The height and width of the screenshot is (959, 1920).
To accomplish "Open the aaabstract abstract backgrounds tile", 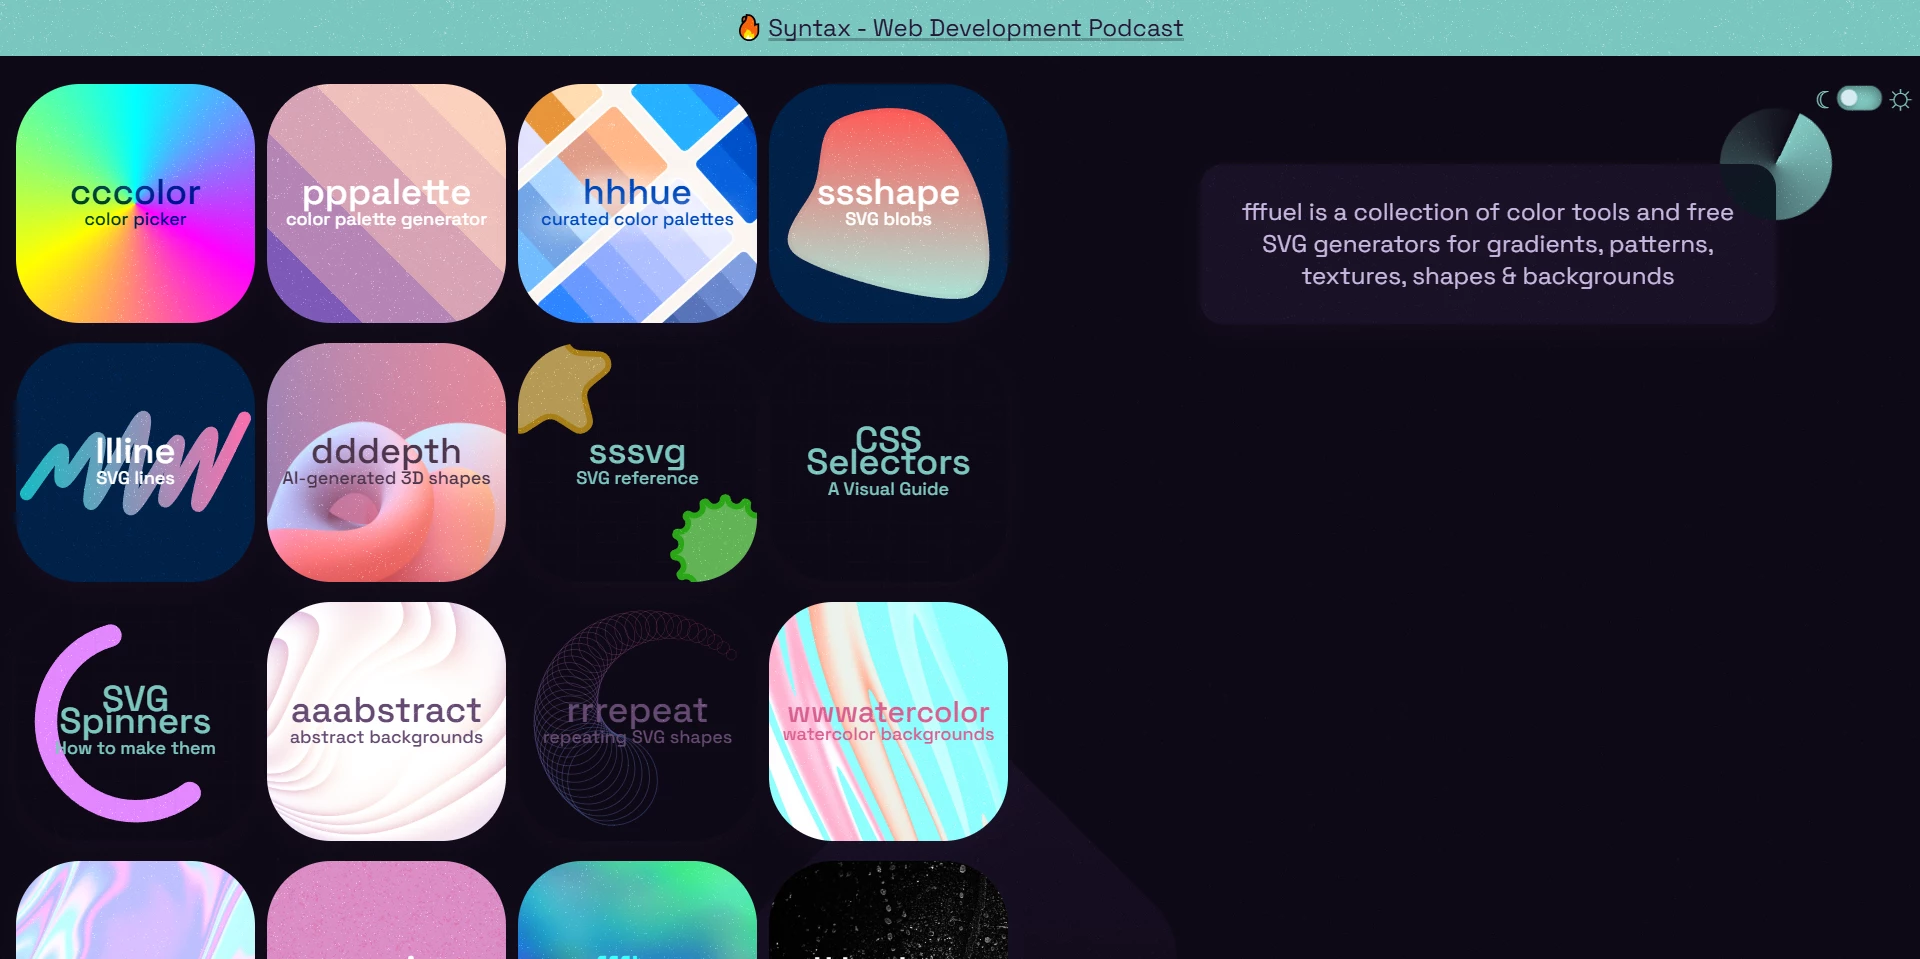I will (386, 721).
